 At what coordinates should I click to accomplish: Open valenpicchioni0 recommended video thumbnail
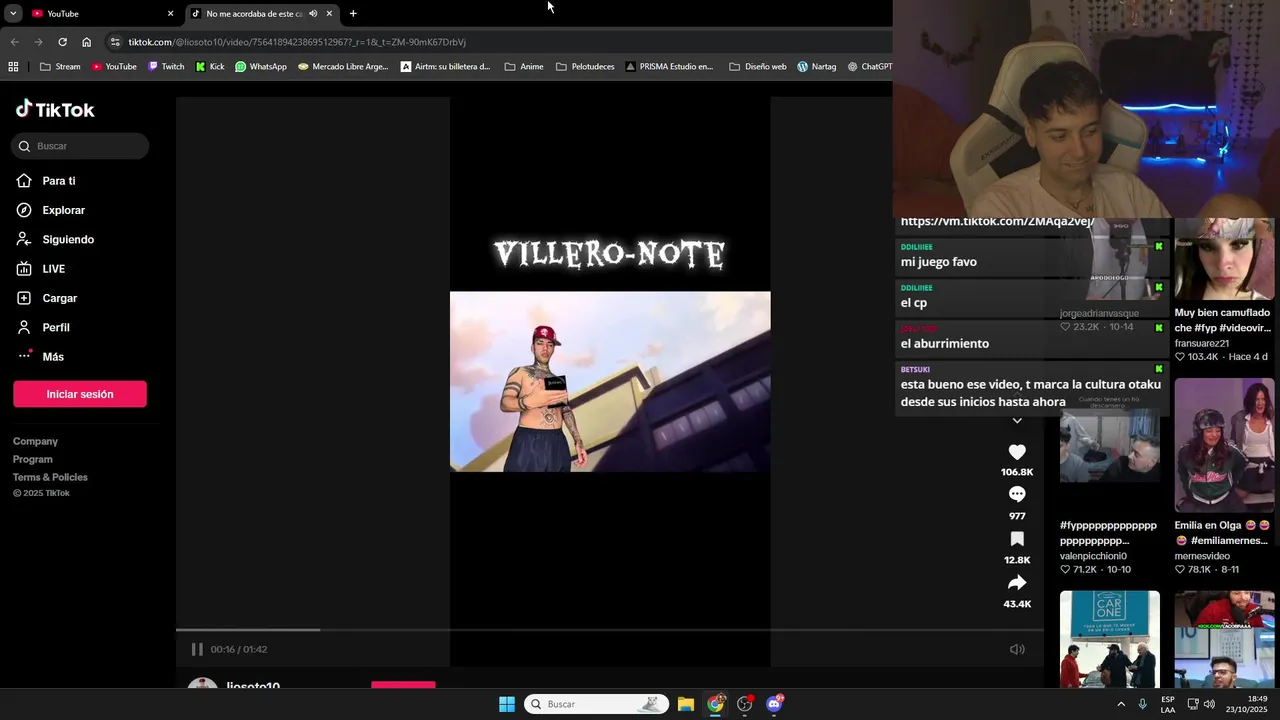coord(1110,447)
